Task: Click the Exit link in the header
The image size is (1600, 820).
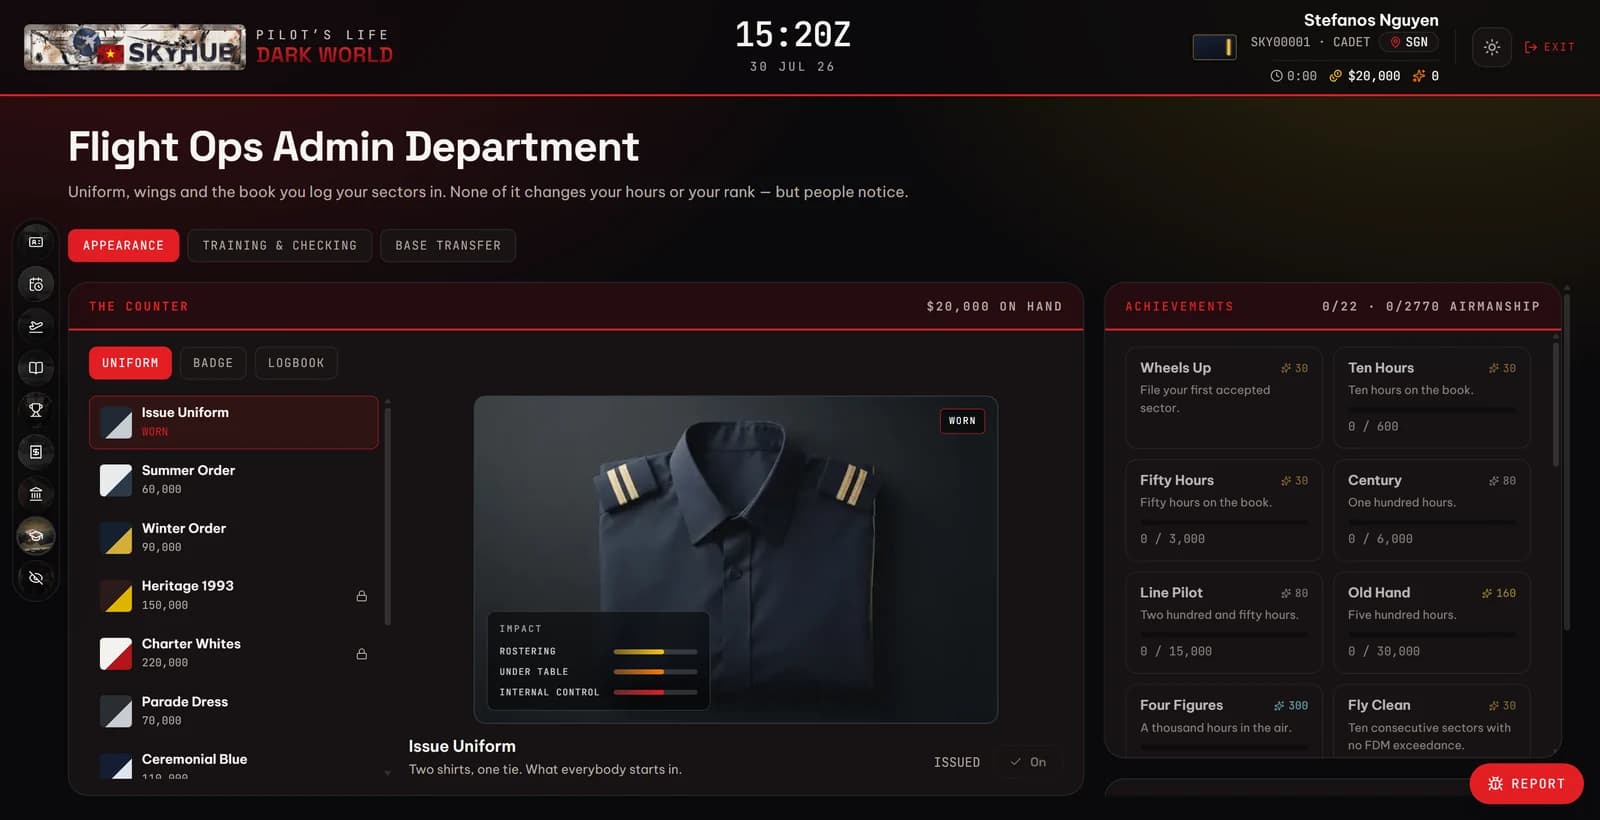Action: coord(1550,47)
